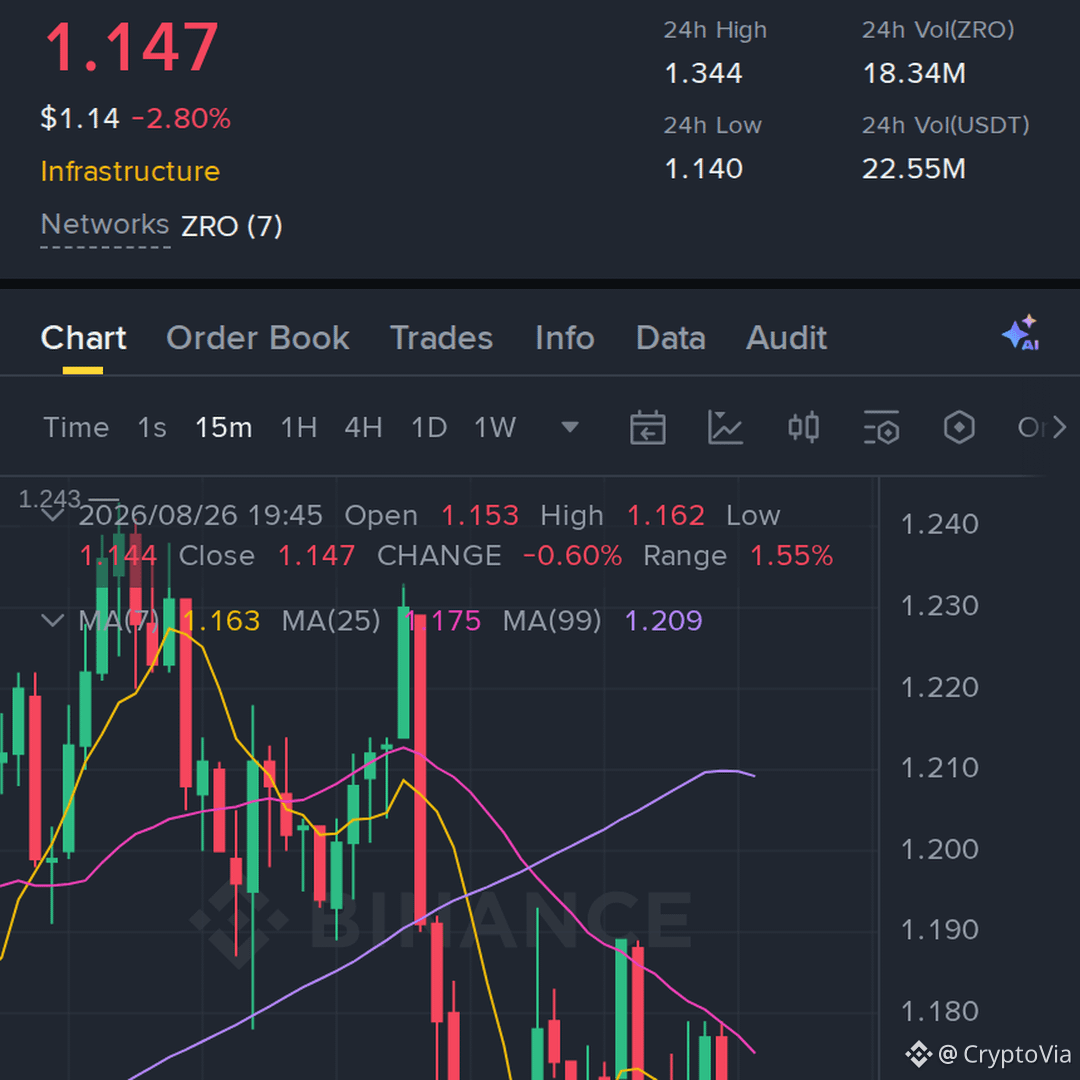Click the 24h Vol(USDT) value 22.55M
Image resolution: width=1080 pixels, height=1080 pixels.
[914, 169]
